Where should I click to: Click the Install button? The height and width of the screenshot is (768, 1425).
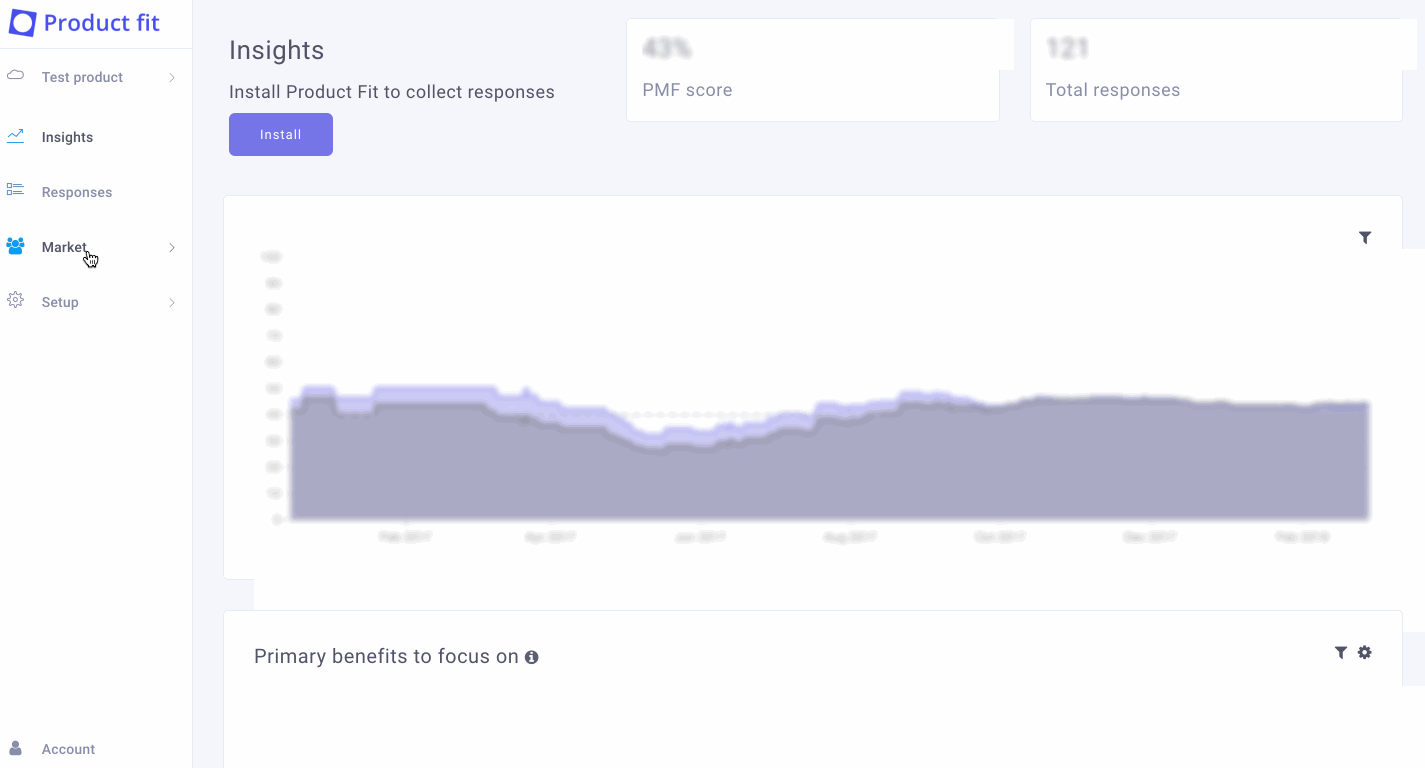pos(281,135)
